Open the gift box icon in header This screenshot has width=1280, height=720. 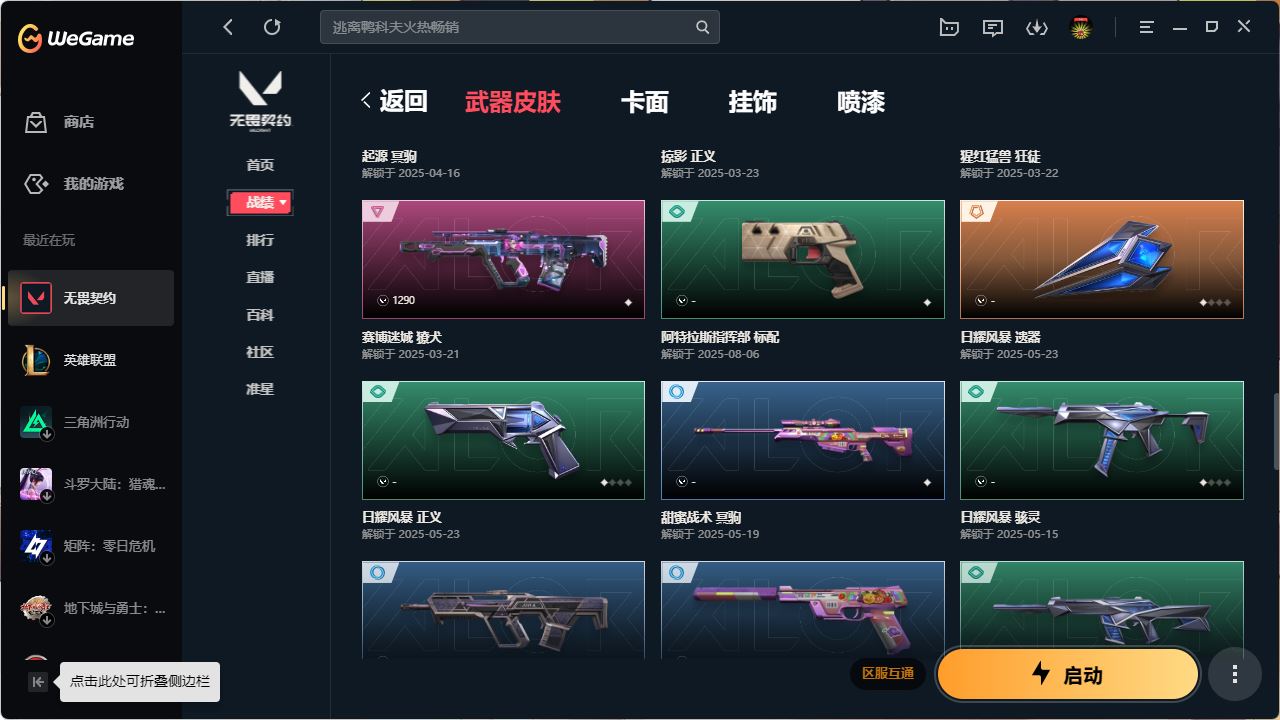[949, 28]
